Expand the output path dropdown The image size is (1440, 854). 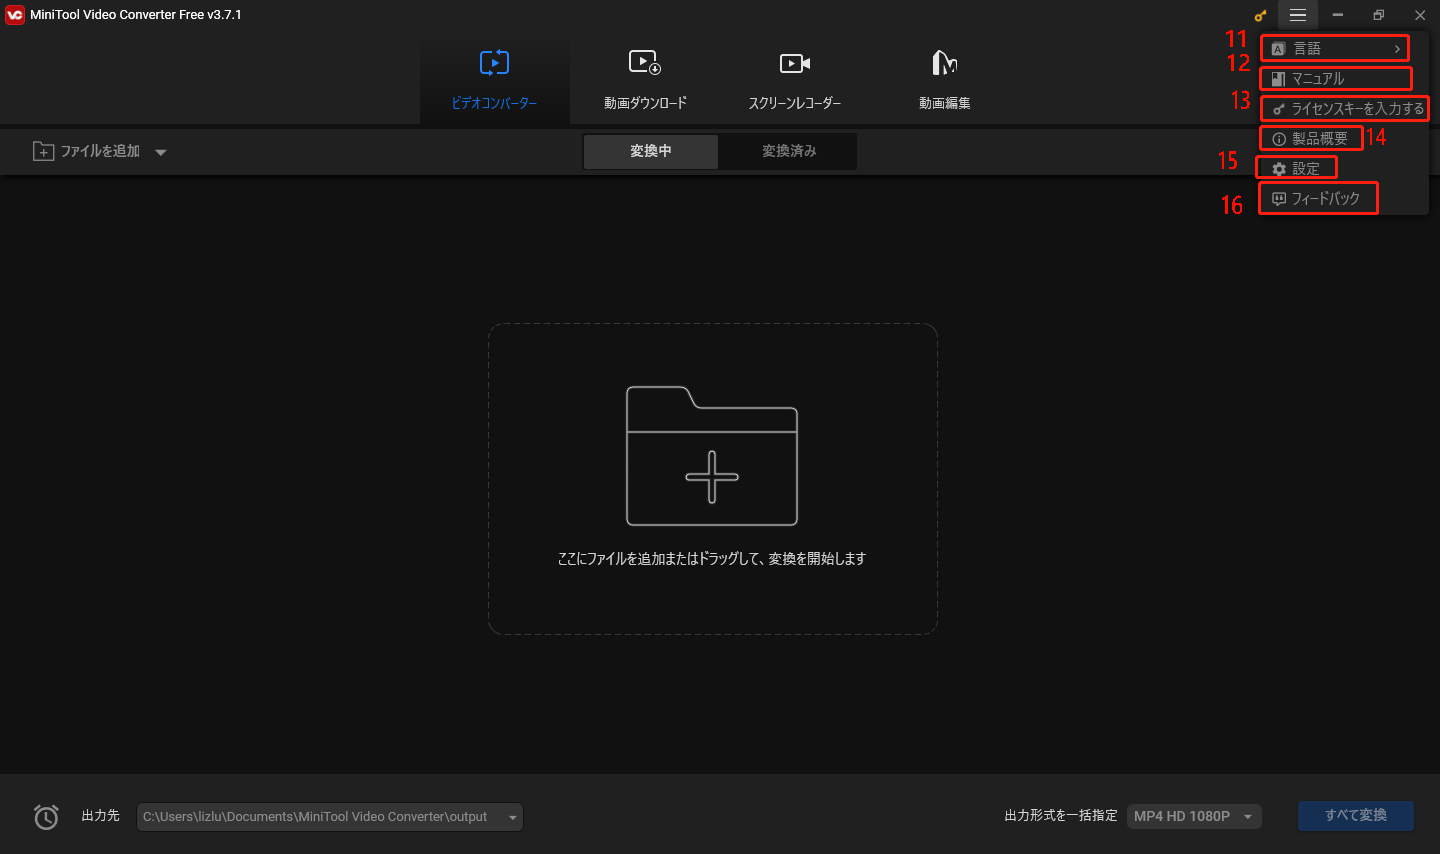513,817
